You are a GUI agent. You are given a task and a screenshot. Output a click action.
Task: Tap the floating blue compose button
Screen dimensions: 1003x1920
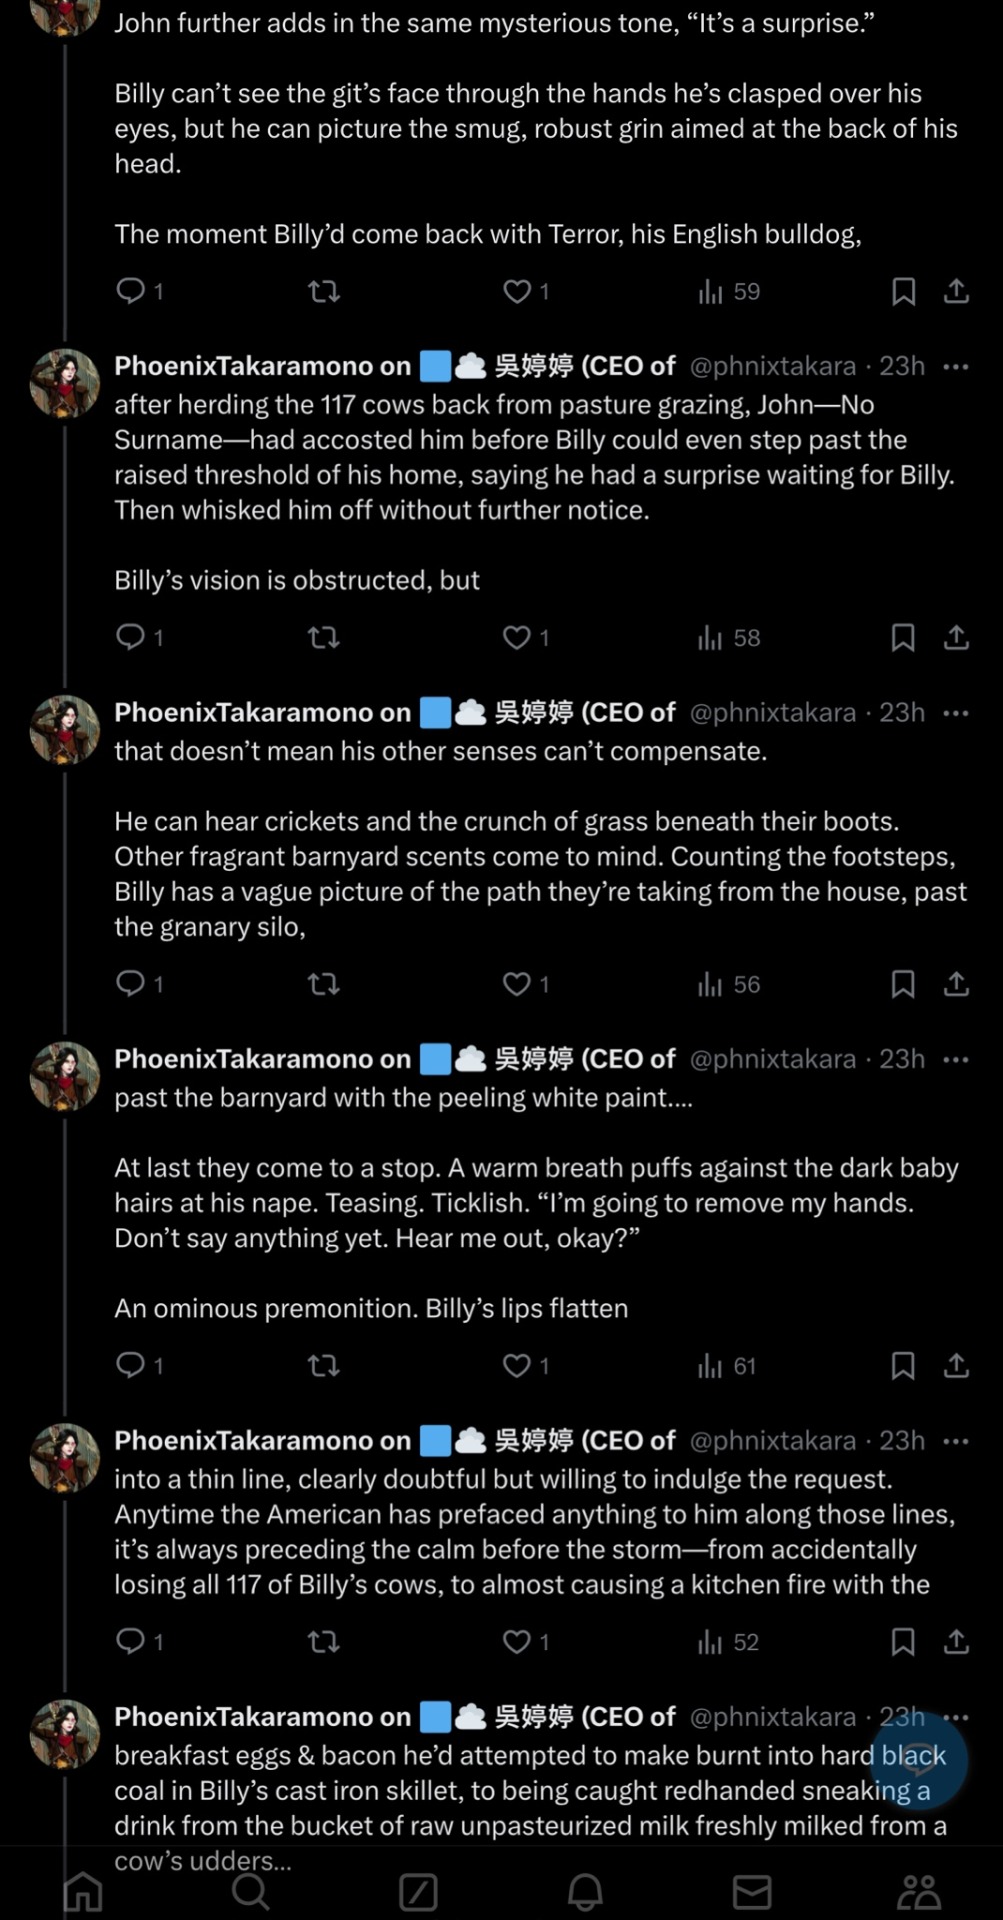coord(918,1760)
